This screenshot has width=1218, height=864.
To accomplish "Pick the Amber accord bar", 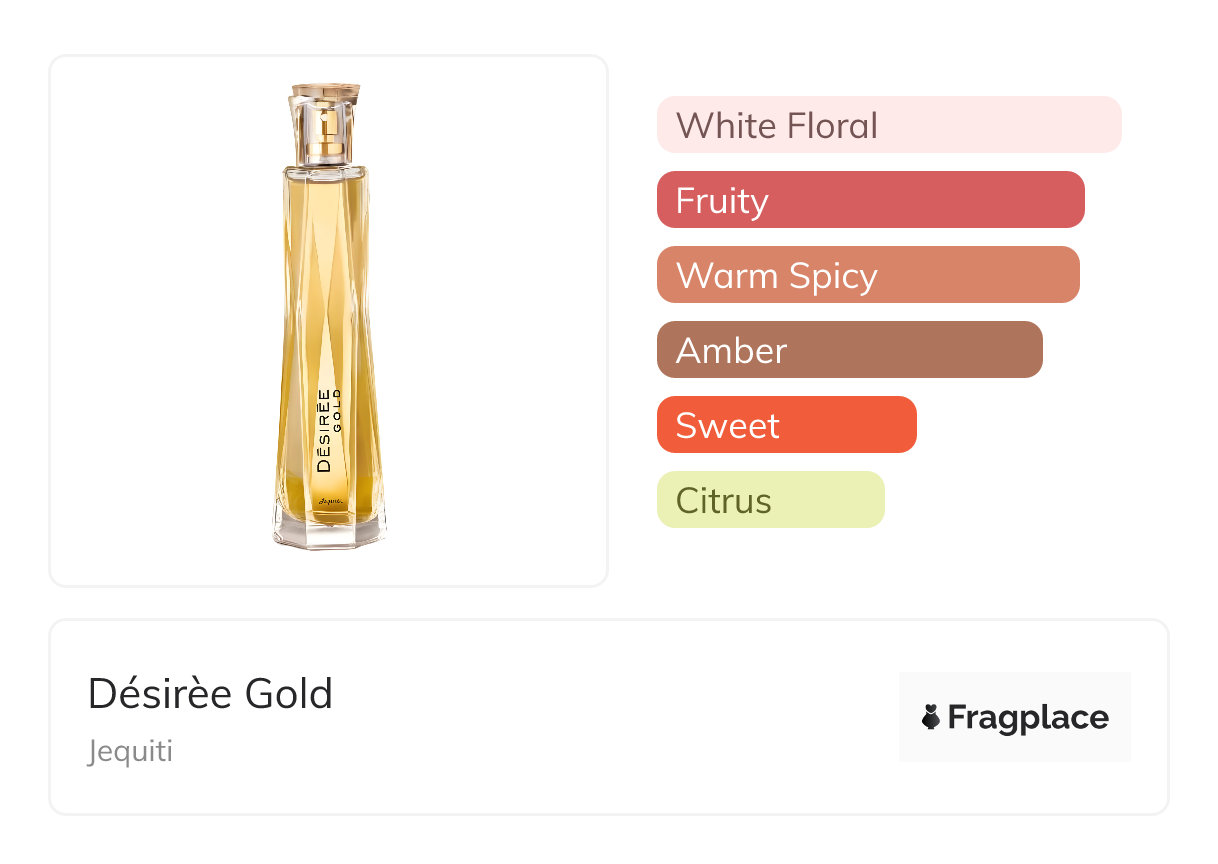I will 849,350.
